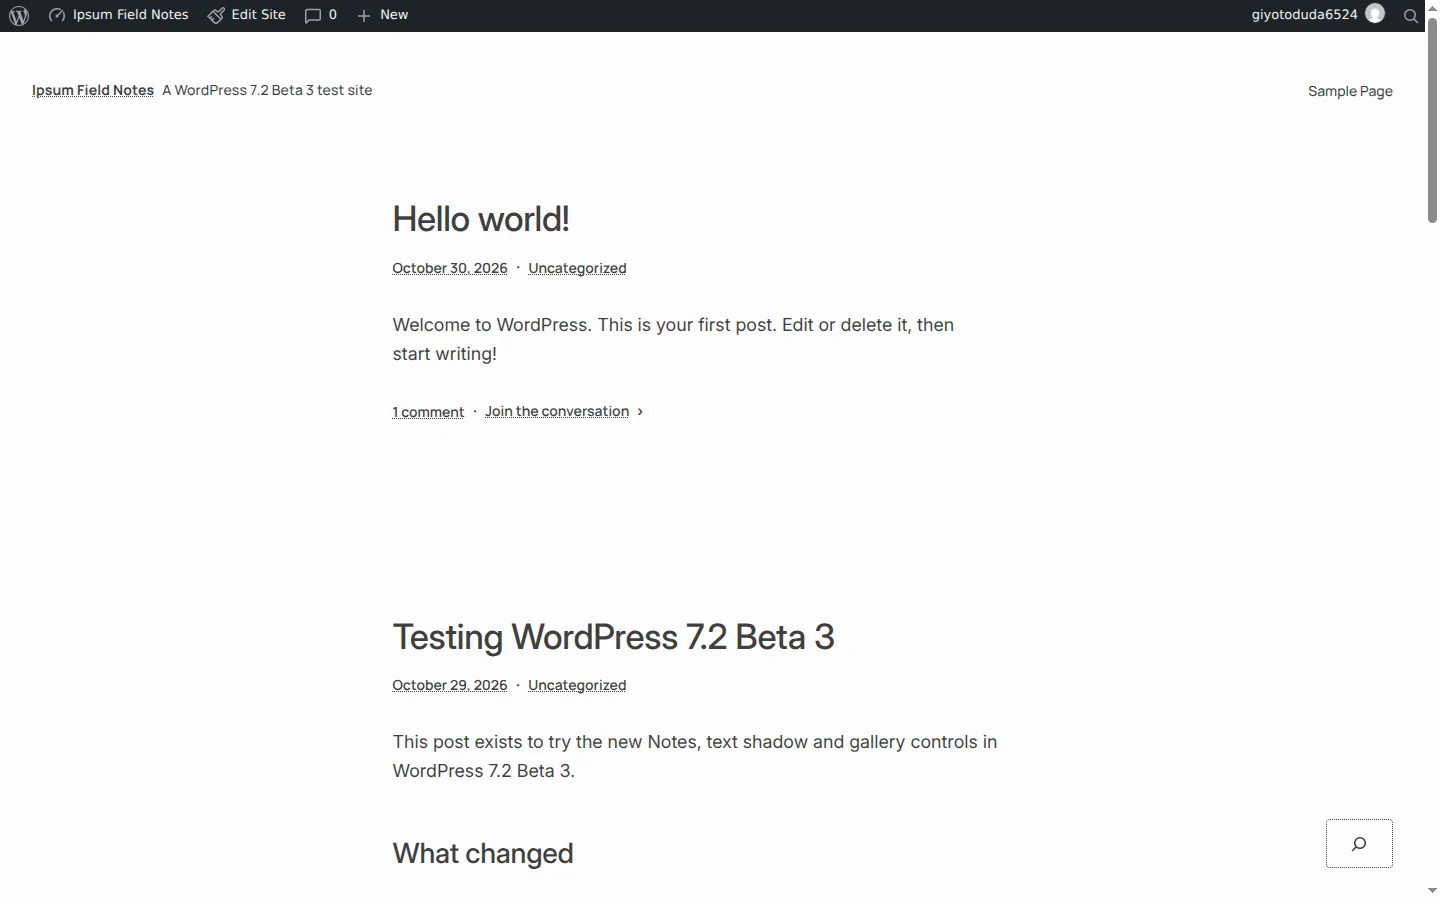This screenshot has height=900, width=1440.
Task: Click the tagline A WordPress 7.2 Beta 3 test site
Action: (267, 90)
